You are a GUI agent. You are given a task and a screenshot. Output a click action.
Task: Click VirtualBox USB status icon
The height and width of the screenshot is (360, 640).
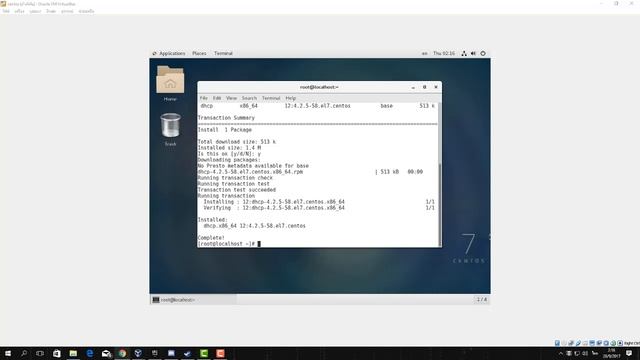(x=578, y=343)
